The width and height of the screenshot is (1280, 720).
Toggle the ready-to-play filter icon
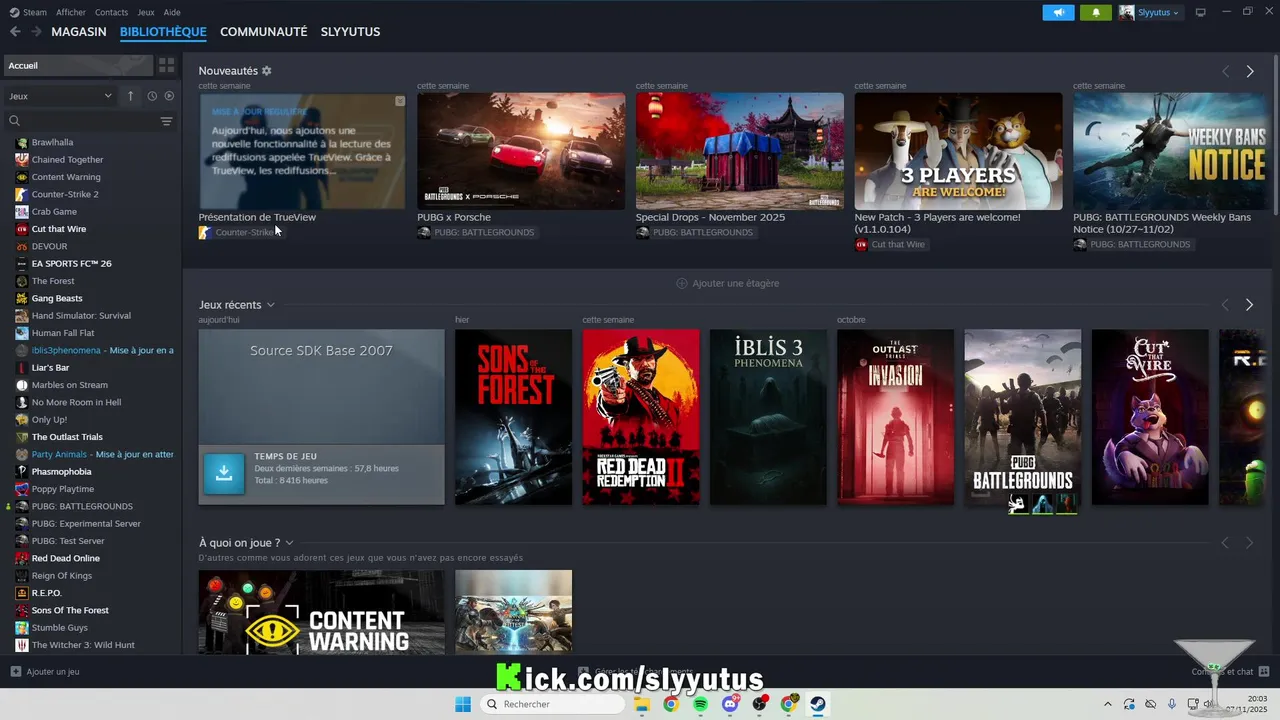169,96
